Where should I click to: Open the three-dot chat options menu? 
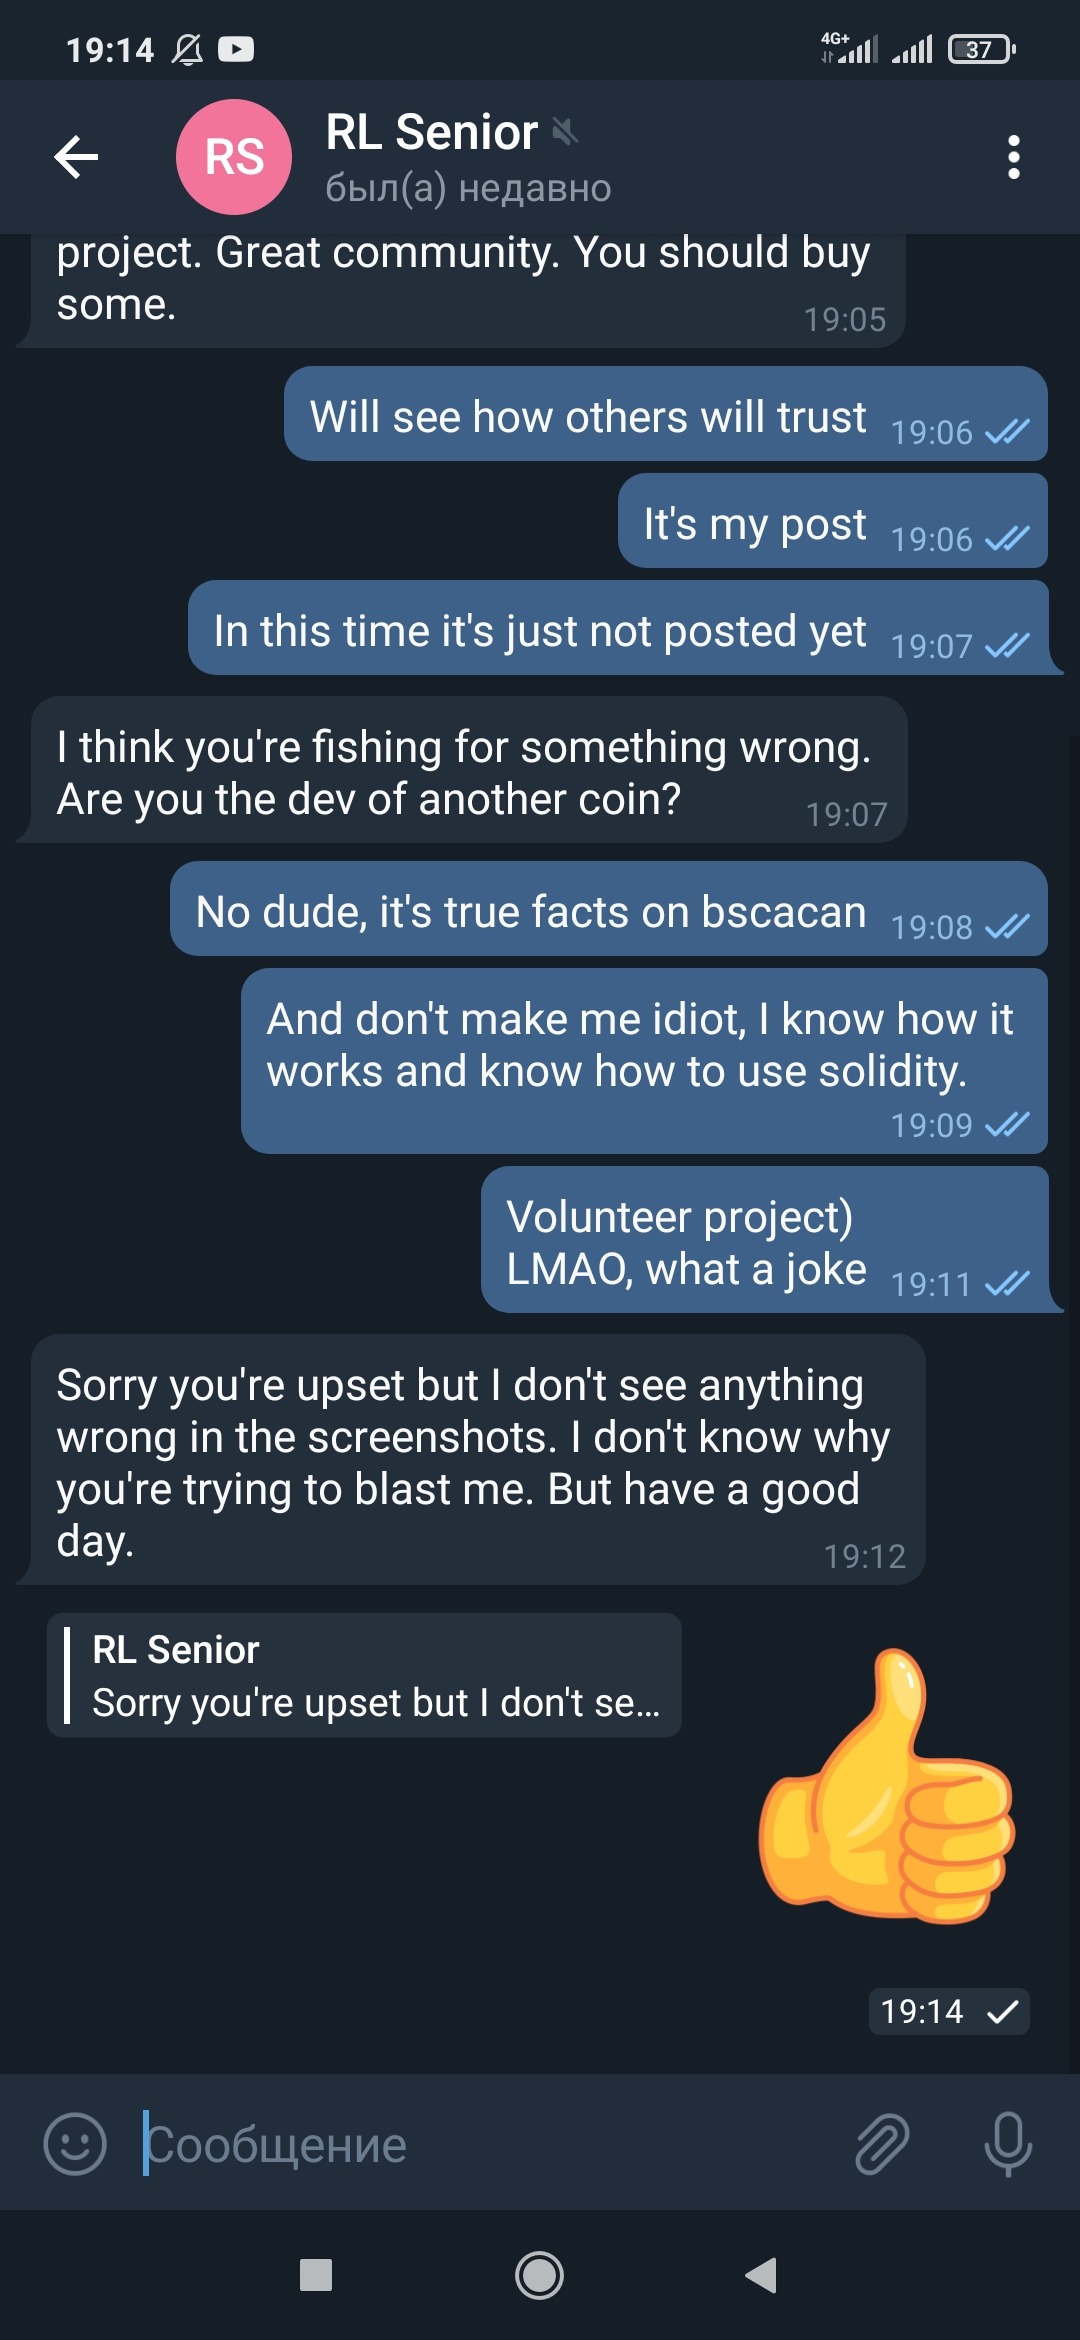pos(1013,157)
